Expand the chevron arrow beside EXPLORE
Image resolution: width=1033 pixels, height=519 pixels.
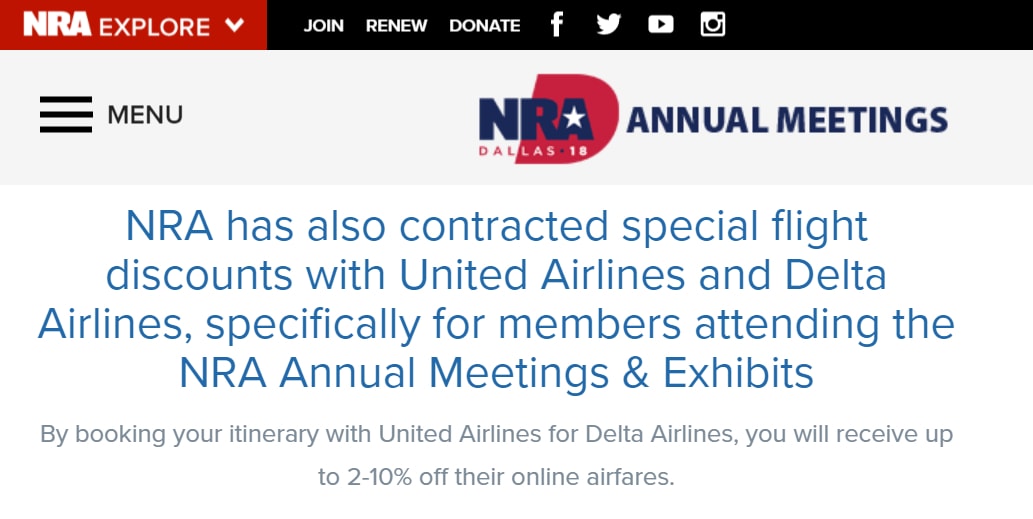coord(235,25)
